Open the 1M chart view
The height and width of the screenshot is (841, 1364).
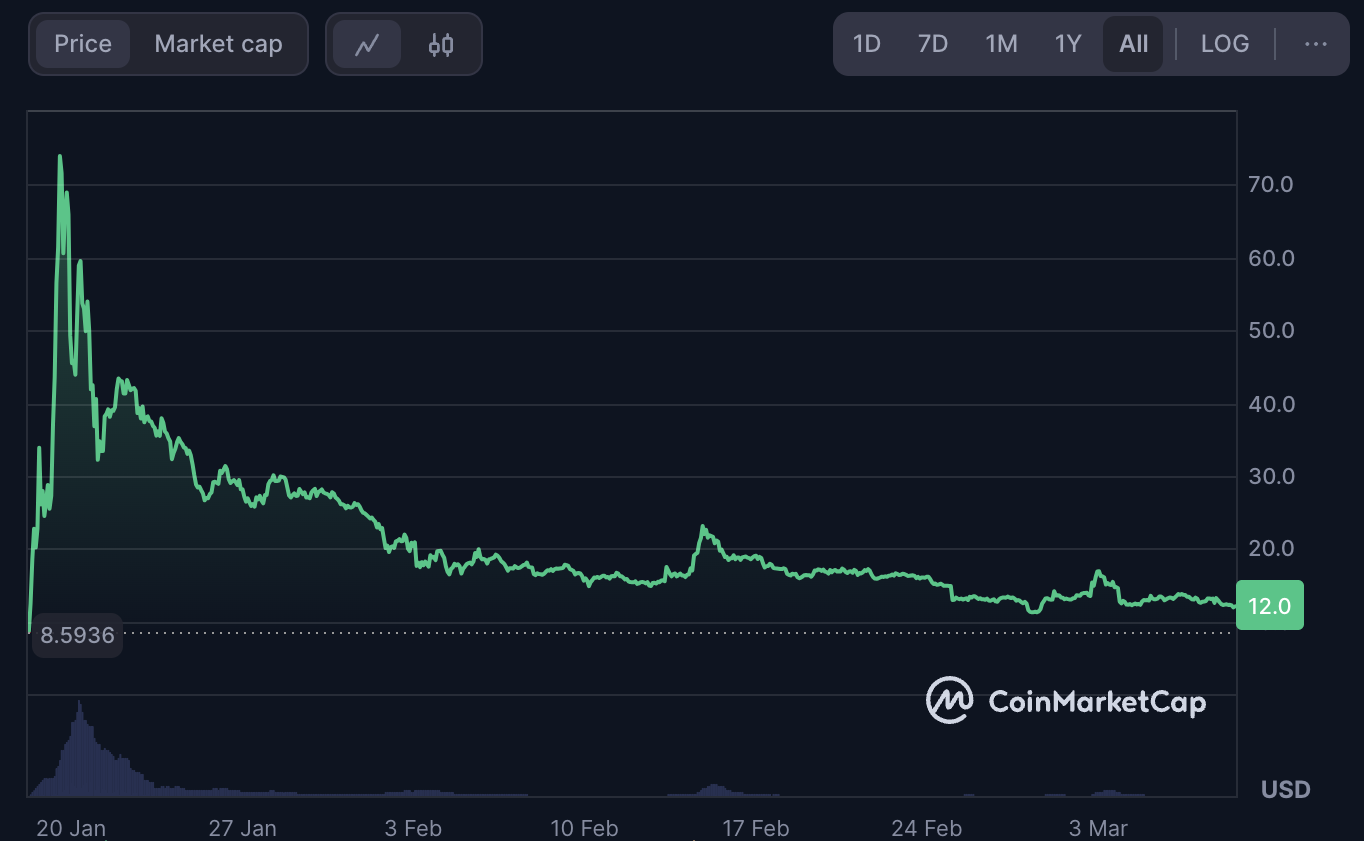pyautogui.click(x=1000, y=44)
